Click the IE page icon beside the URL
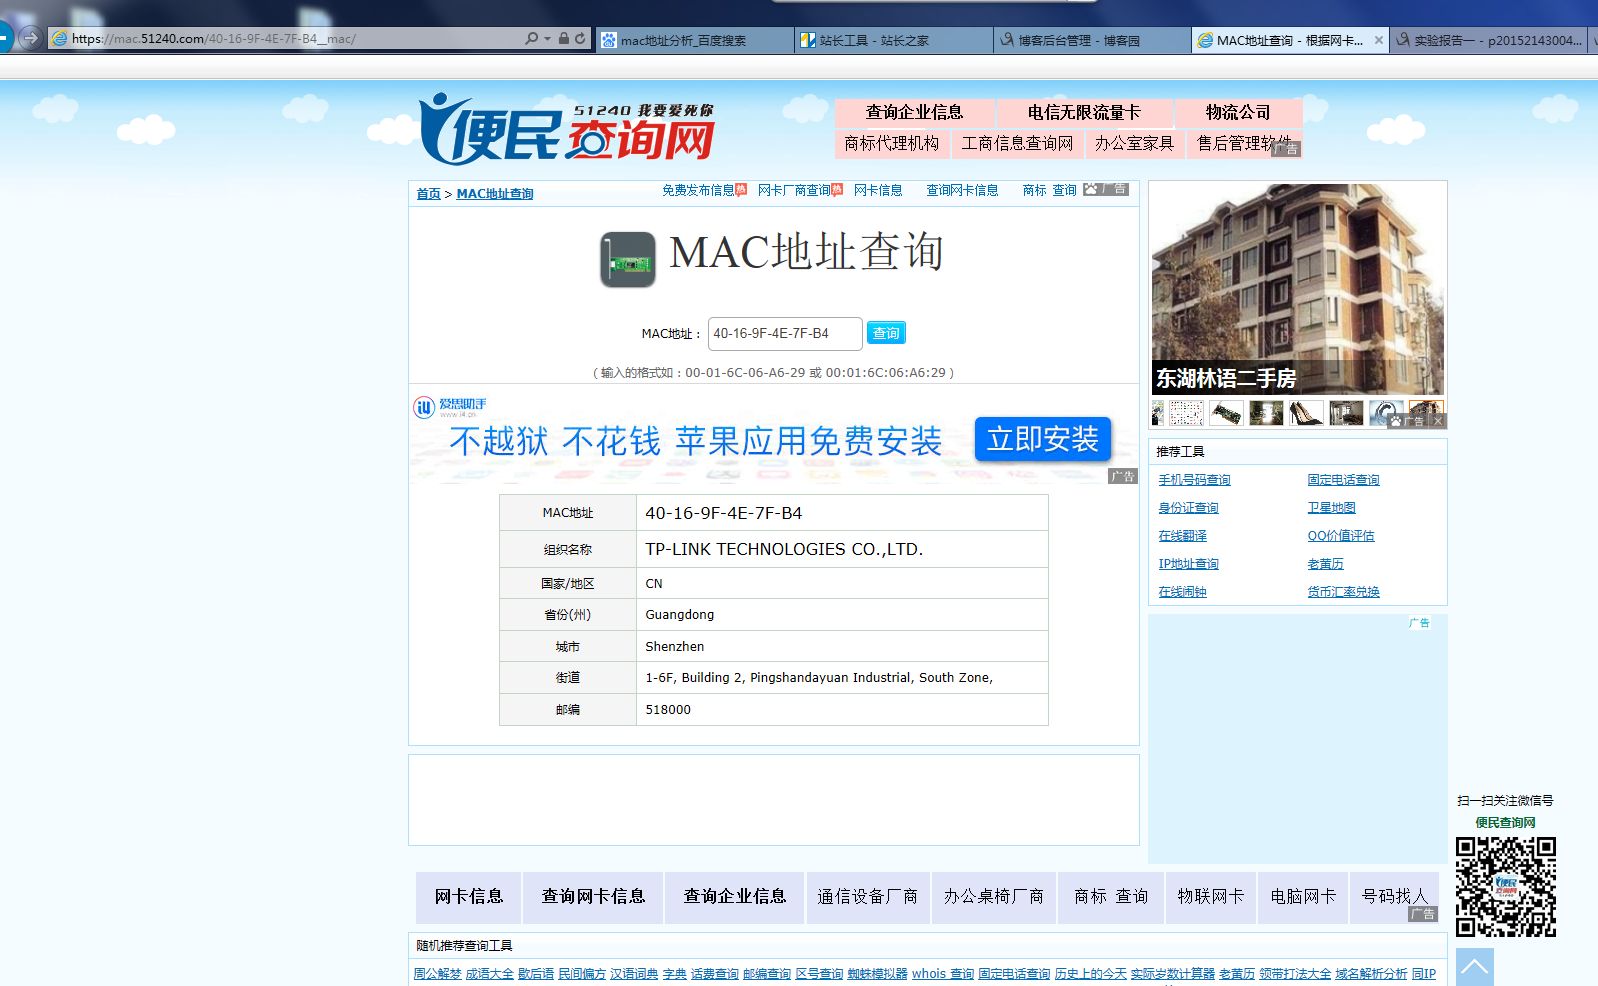 coord(60,39)
